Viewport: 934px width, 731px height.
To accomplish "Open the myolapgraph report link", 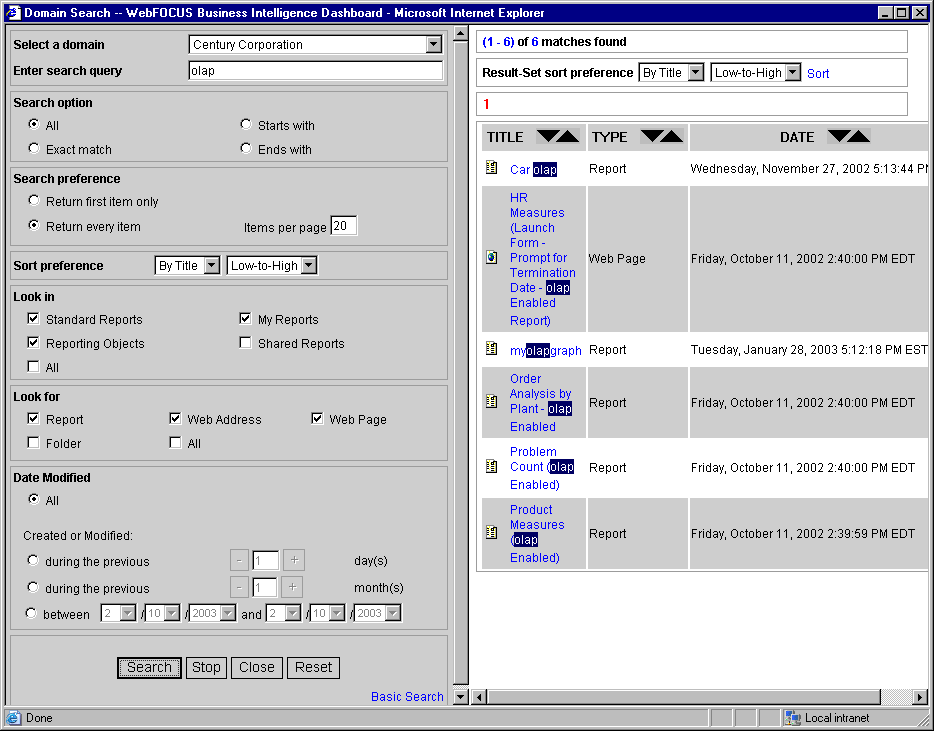I will [x=546, y=351].
